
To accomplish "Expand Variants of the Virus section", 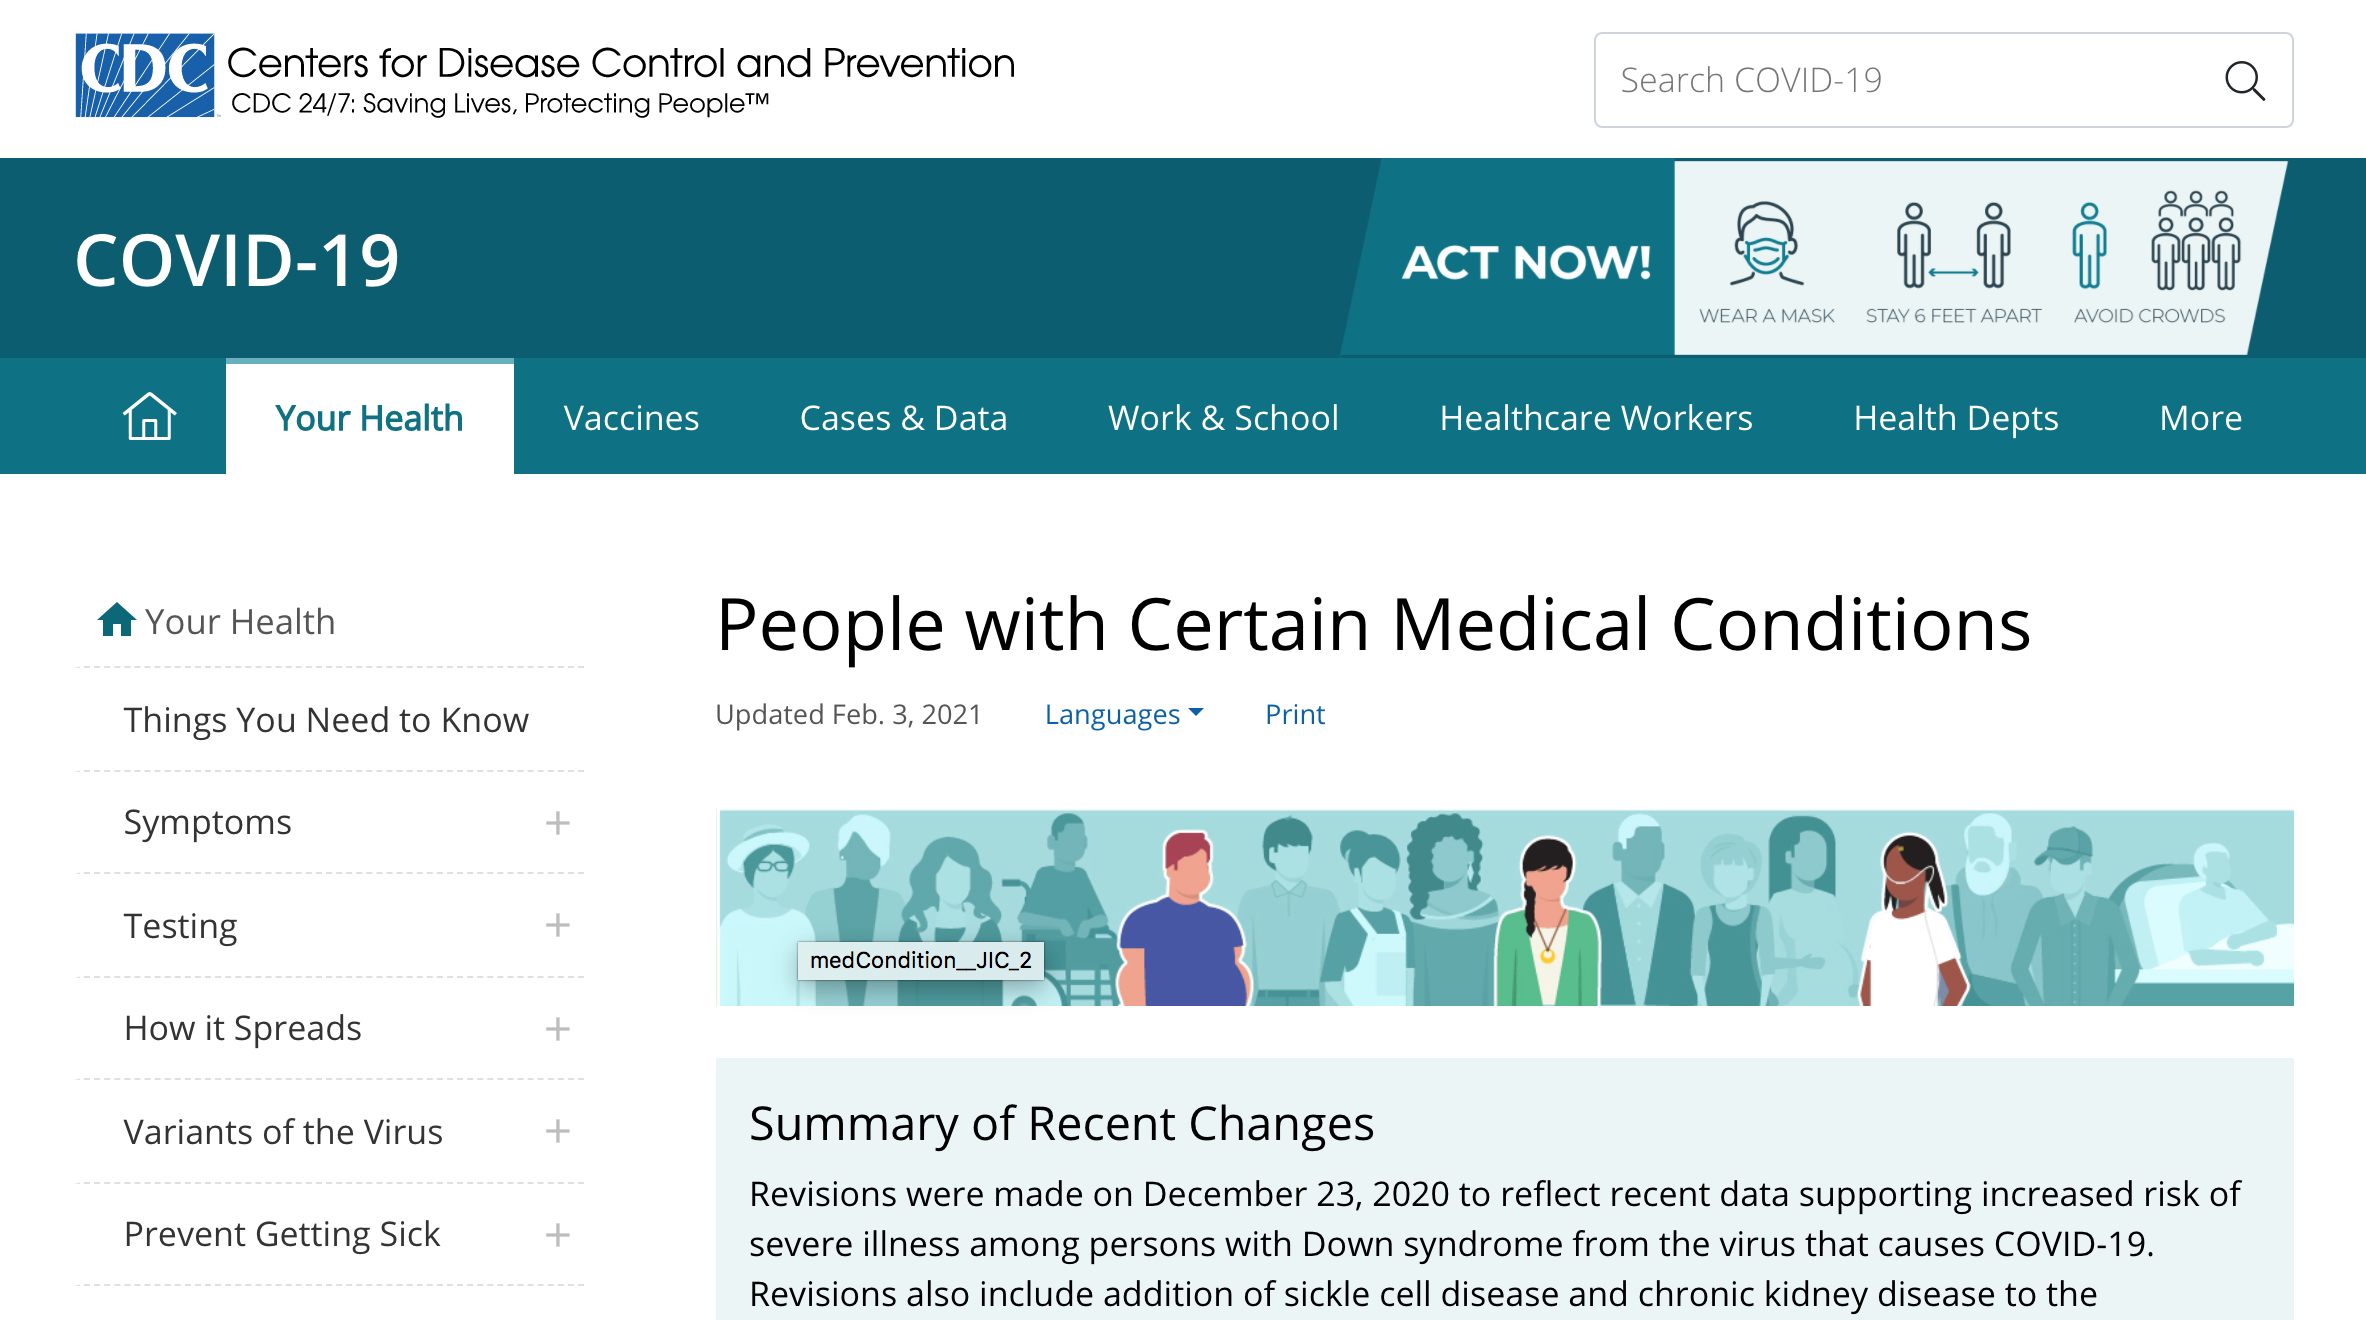I will click(x=557, y=1132).
